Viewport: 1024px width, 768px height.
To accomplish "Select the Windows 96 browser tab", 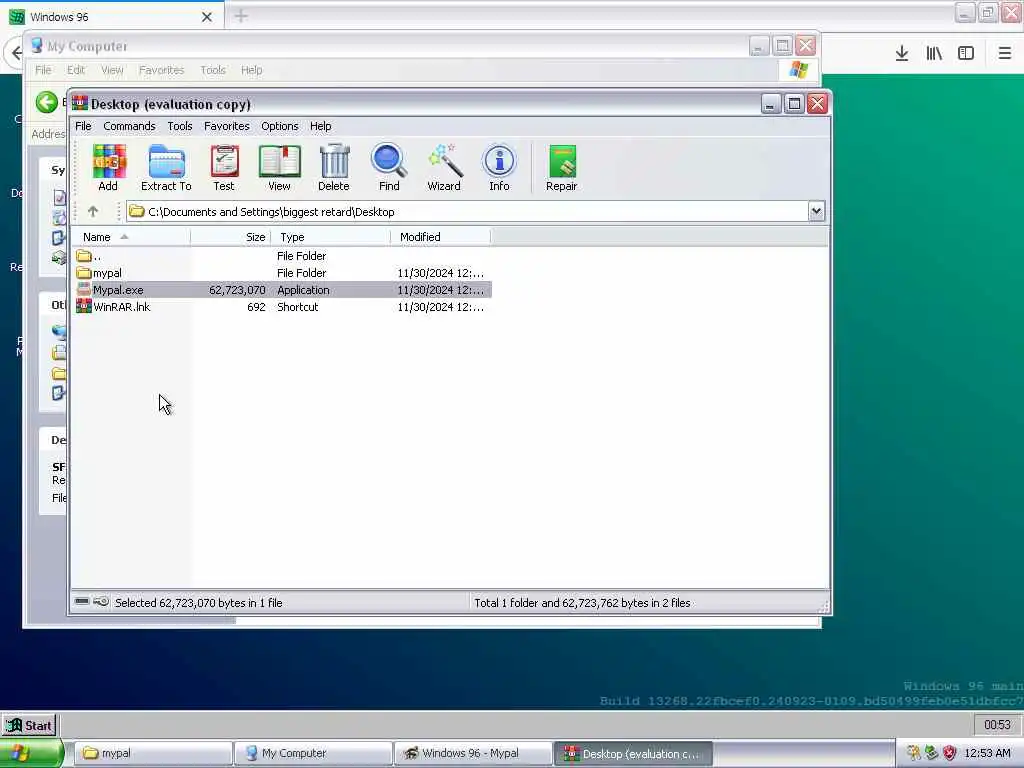I will tap(111, 16).
